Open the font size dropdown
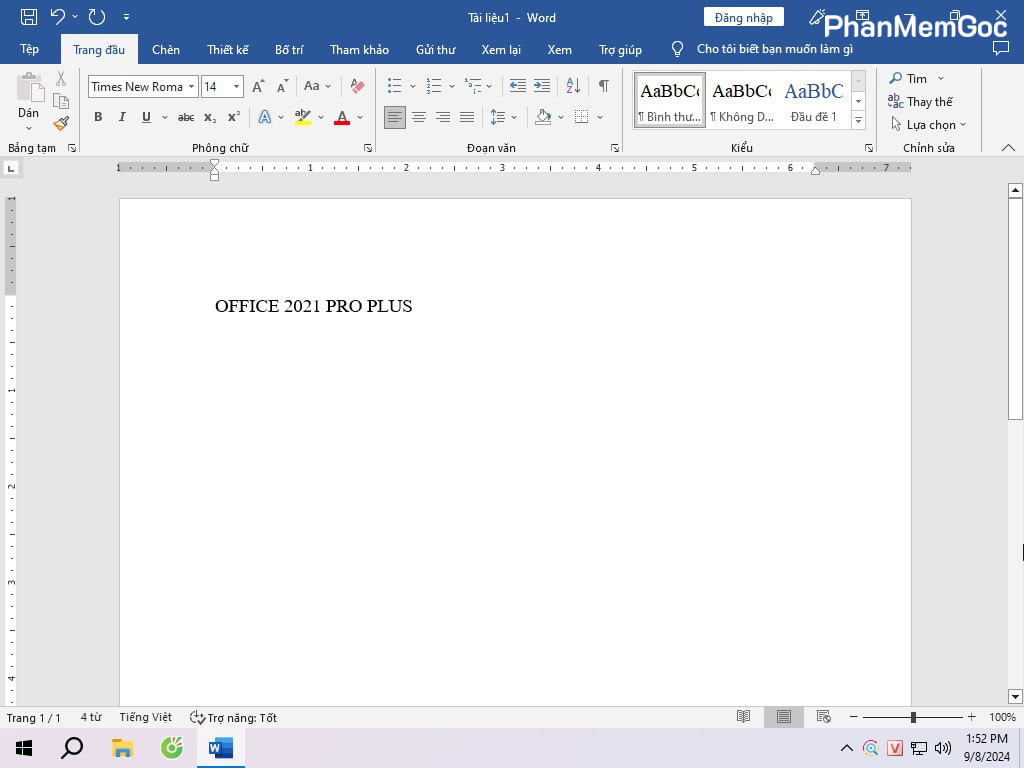1024x768 pixels. pyautogui.click(x=235, y=87)
